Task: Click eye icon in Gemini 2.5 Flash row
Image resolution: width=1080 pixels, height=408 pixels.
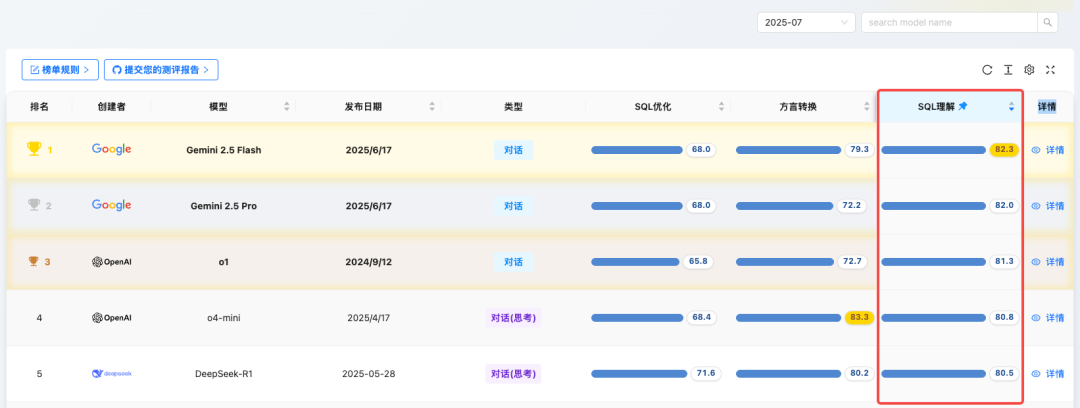Action: tap(1036, 150)
